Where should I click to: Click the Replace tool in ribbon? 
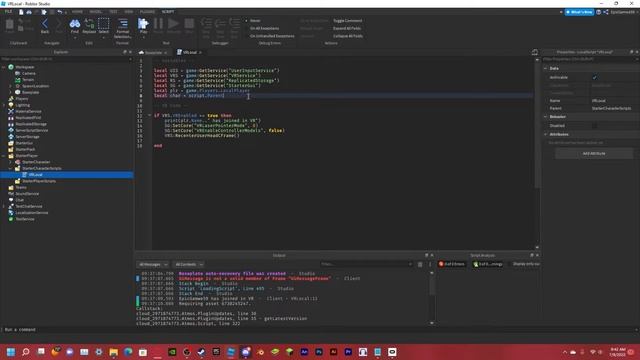[89, 26]
